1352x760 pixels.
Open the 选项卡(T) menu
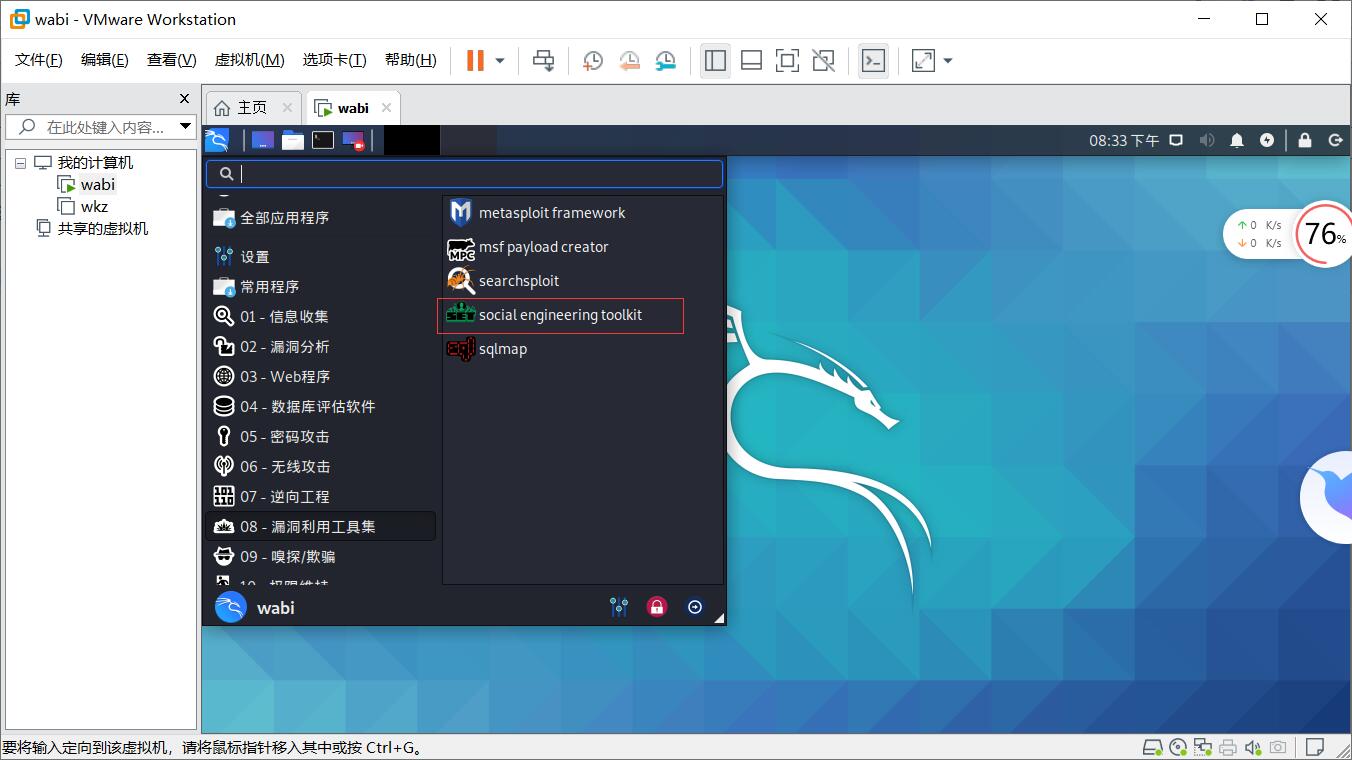pos(334,60)
